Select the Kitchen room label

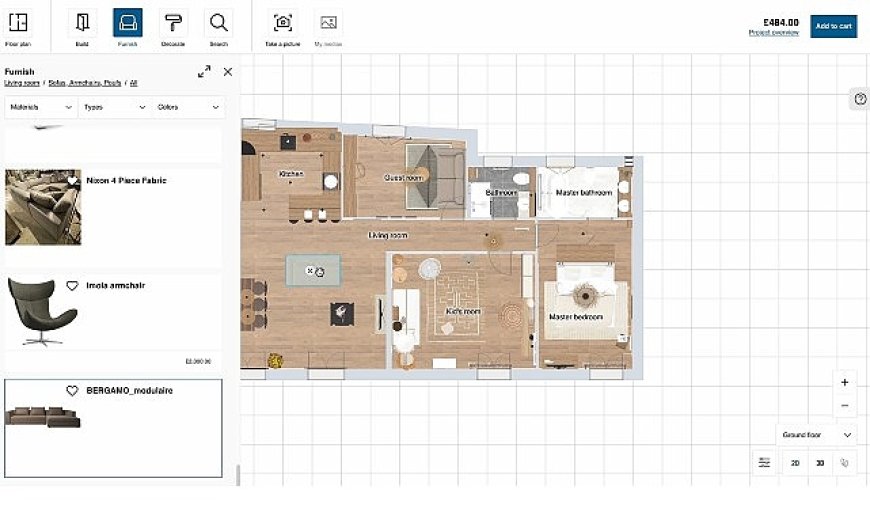pos(291,174)
